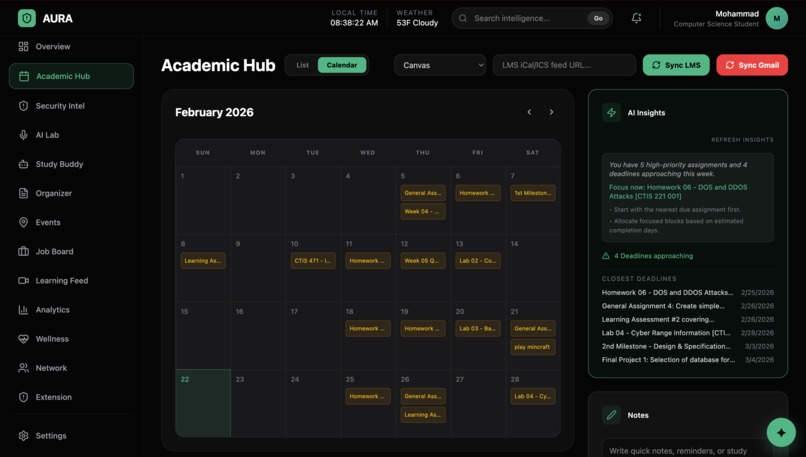This screenshot has height=457, width=806.
Task: Select highlighted date 22 in calendar
Action: [203, 403]
